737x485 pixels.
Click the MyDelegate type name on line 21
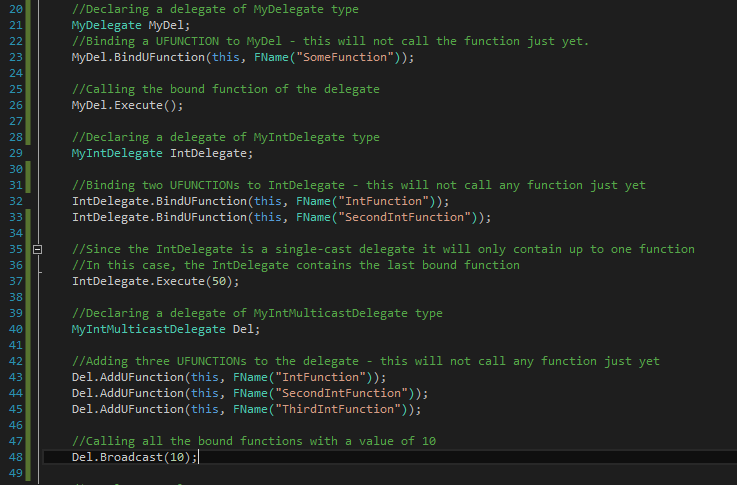point(106,25)
